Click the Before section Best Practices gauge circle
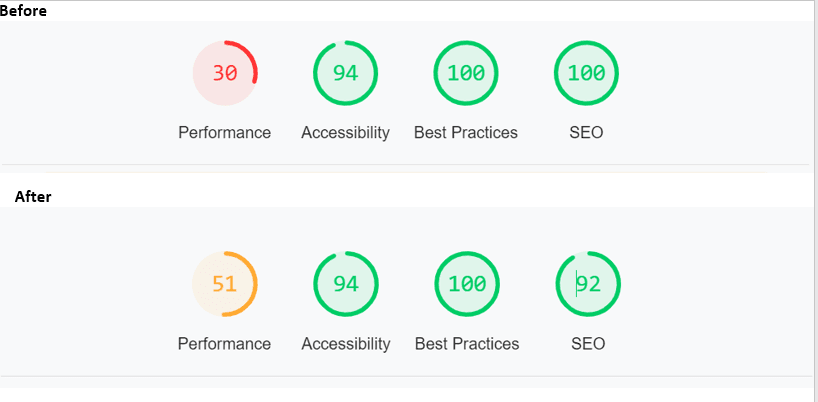This screenshot has height=402, width=818. [466, 73]
